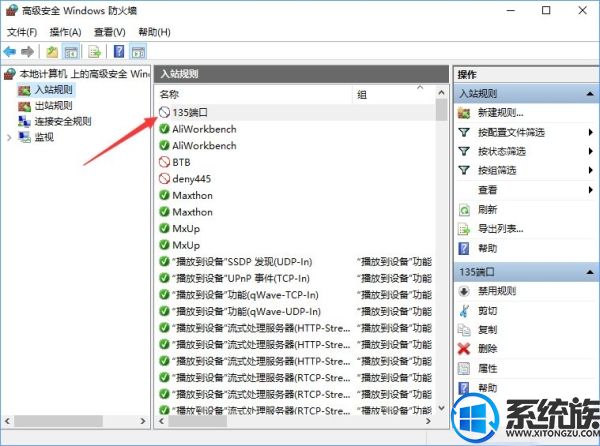This screenshot has height=446, width=600.
Task: Sort by the 名称 column header
Action: pos(254,94)
